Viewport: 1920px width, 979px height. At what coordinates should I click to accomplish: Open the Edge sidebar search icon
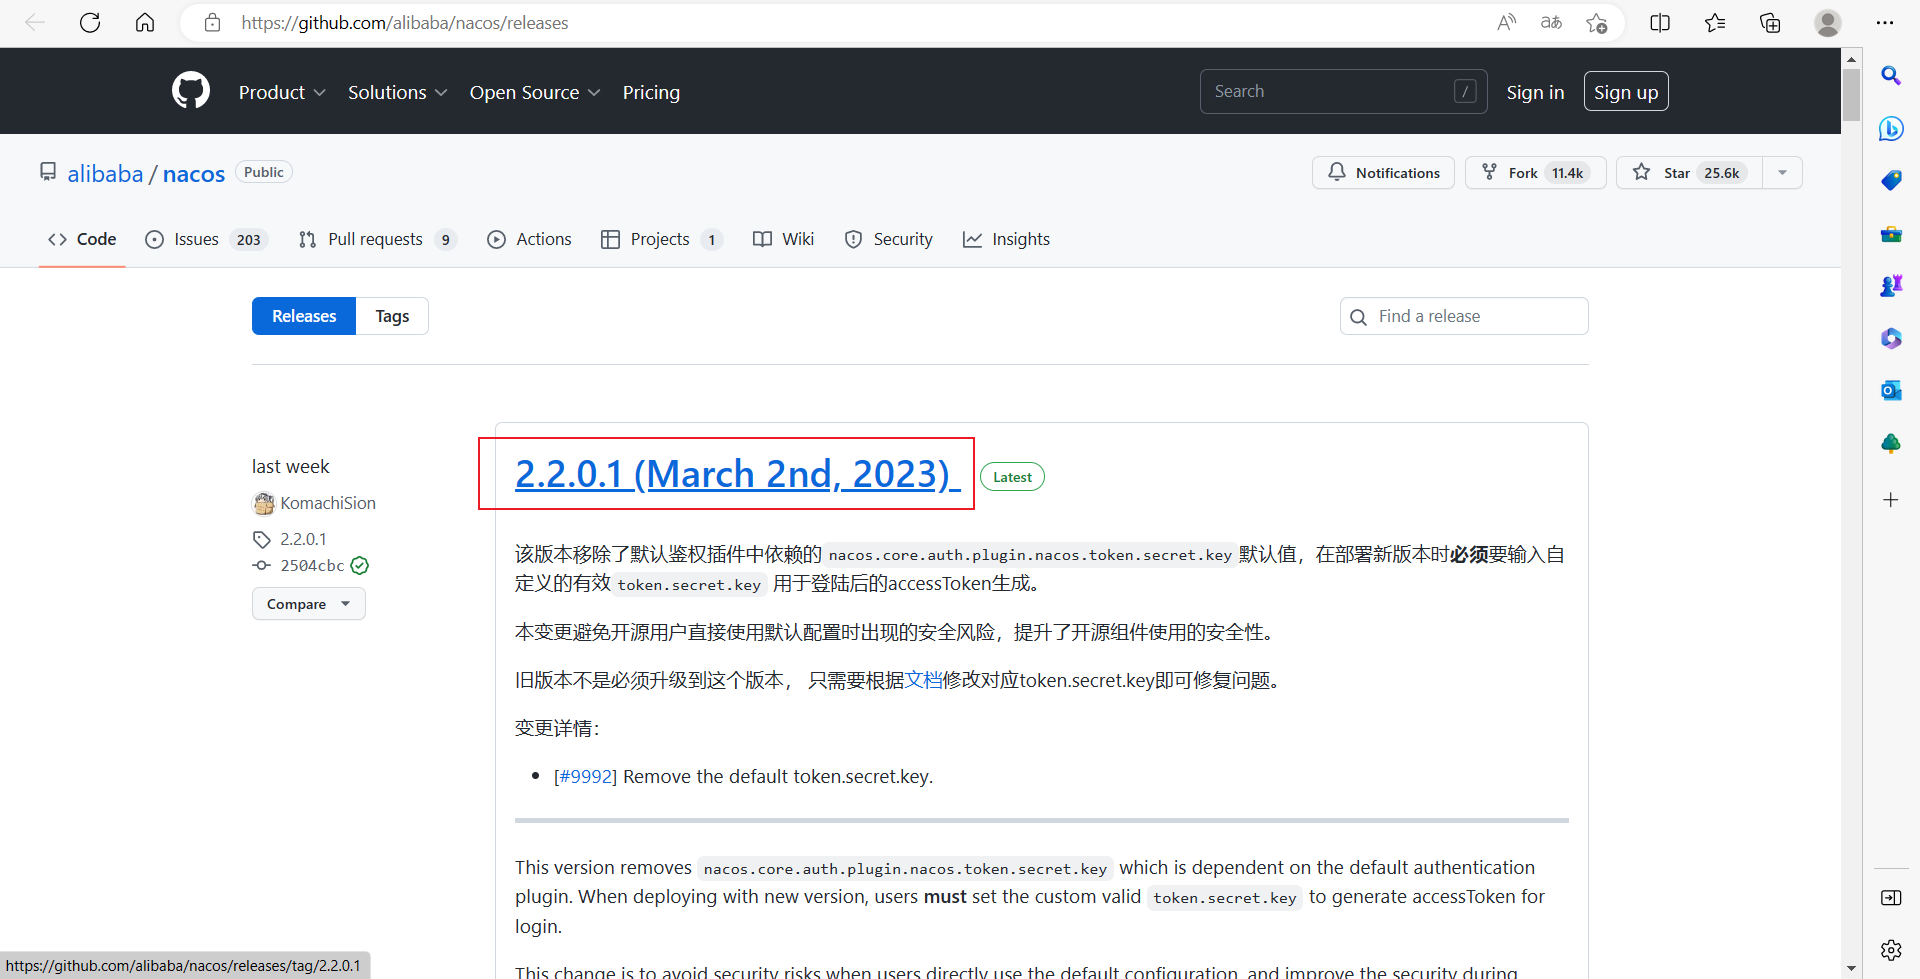1890,75
